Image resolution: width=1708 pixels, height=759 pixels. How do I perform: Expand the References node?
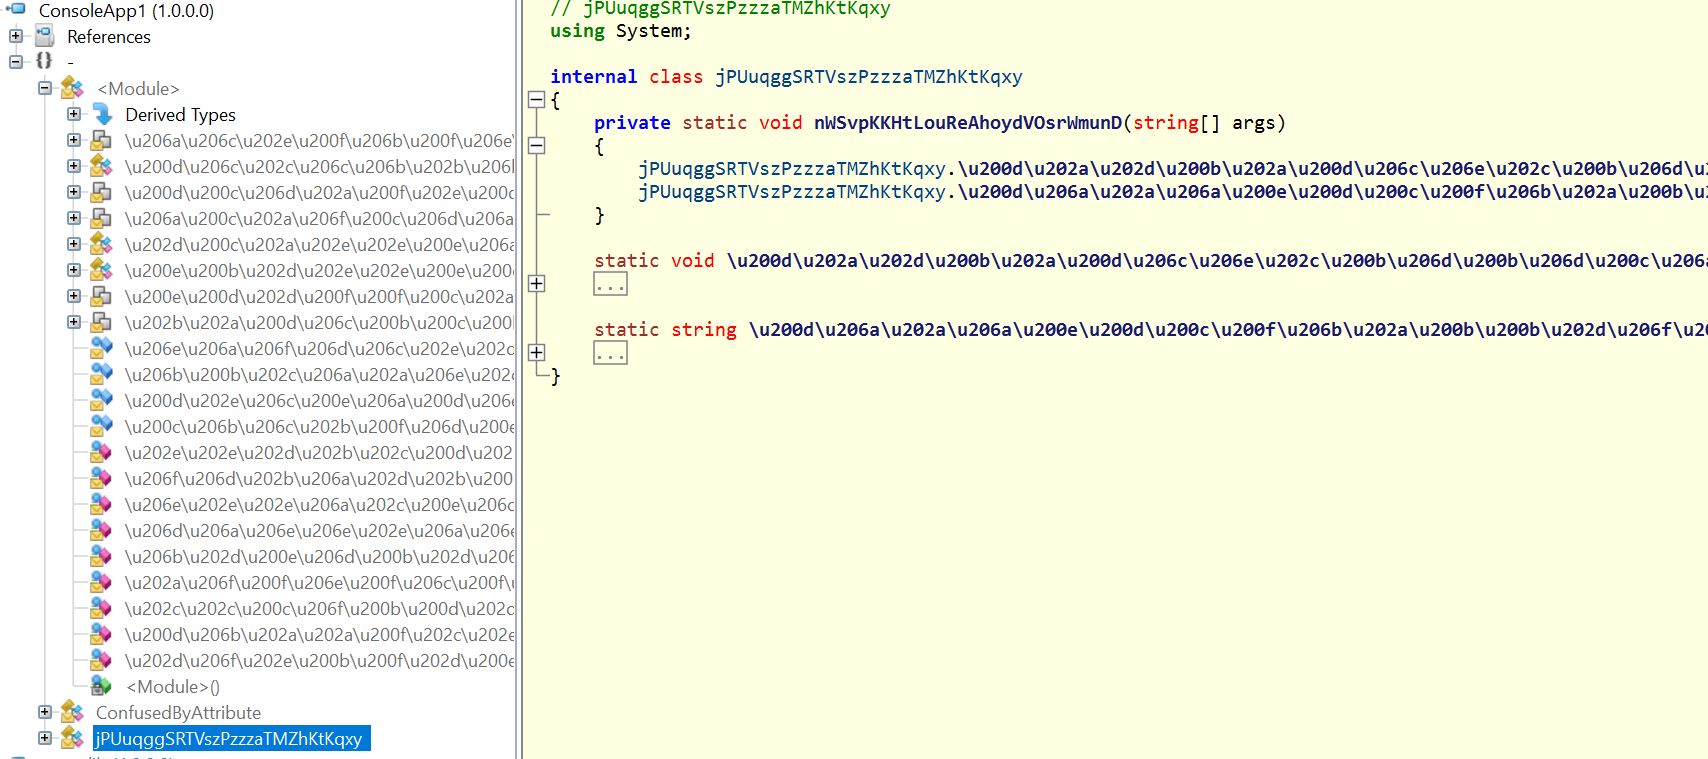15,36
